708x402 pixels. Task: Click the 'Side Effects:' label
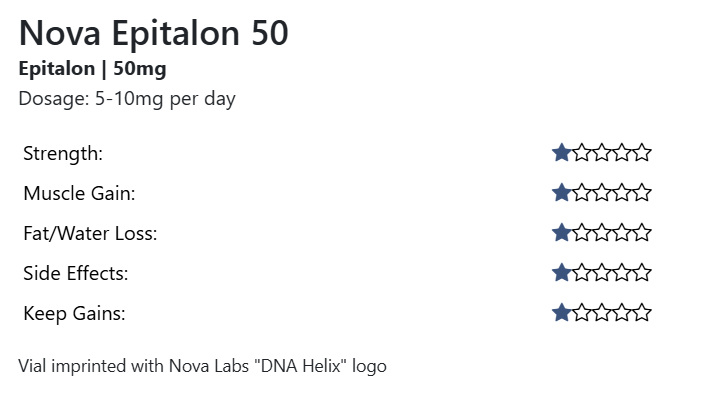(x=76, y=274)
